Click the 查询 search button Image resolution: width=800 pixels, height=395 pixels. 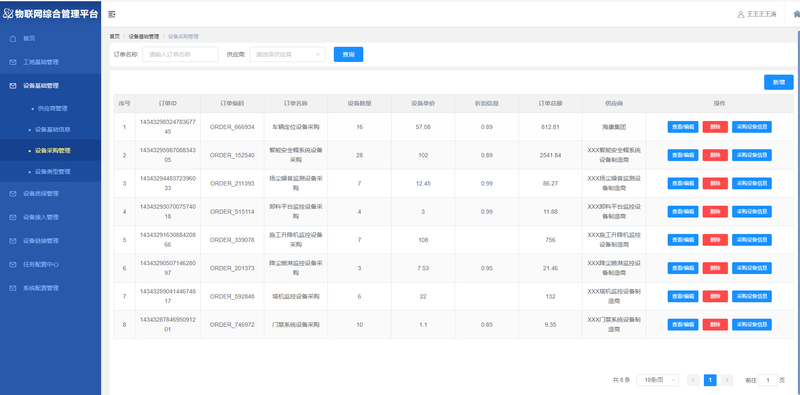pyautogui.click(x=348, y=54)
